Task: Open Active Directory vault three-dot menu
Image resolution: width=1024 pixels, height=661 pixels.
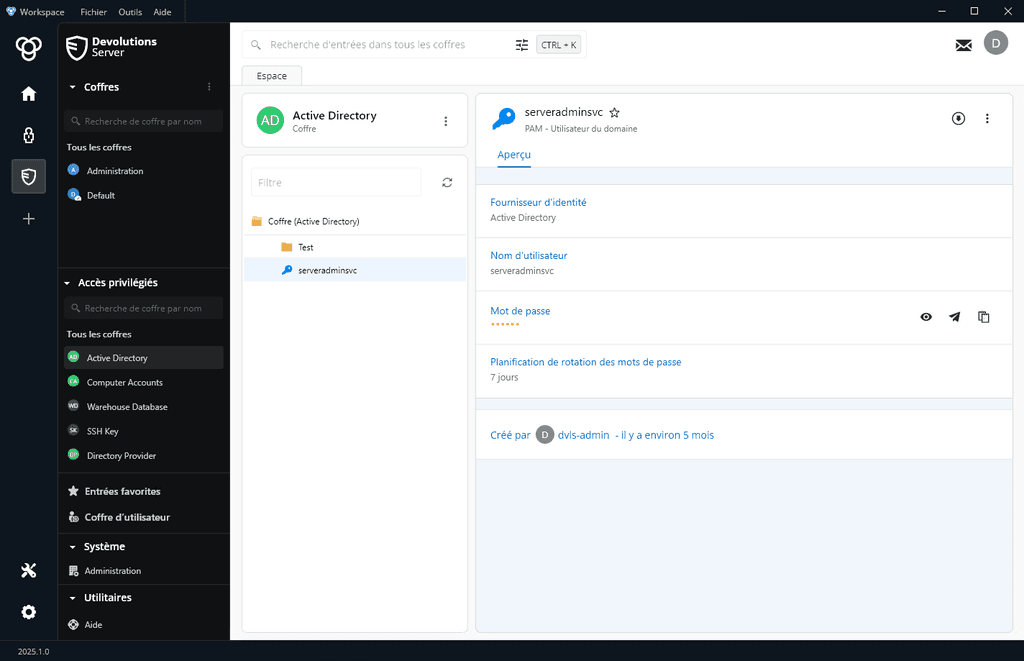Action: coord(446,121)
